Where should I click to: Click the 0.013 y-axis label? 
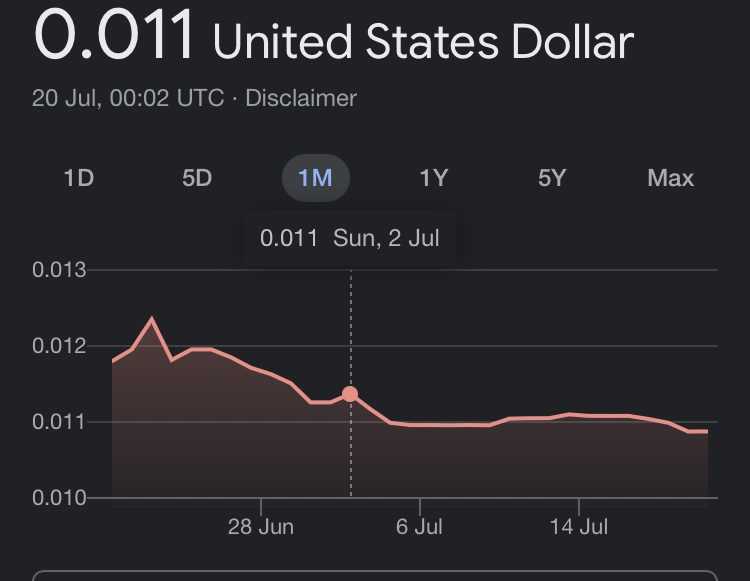pyautogui.click(x=59, y=270)
